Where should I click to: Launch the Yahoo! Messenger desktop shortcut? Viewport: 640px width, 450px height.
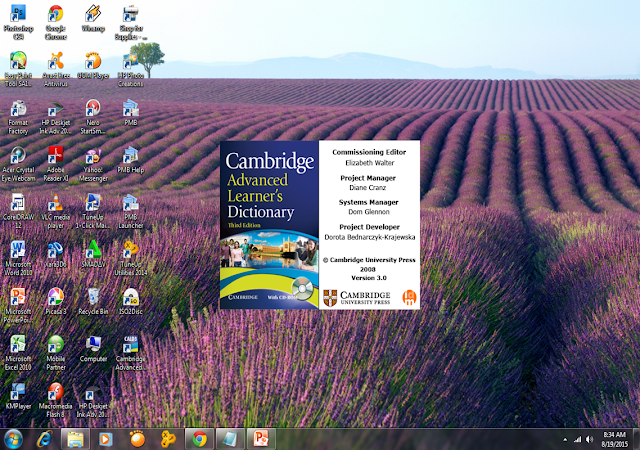click(x=93, y=165)
